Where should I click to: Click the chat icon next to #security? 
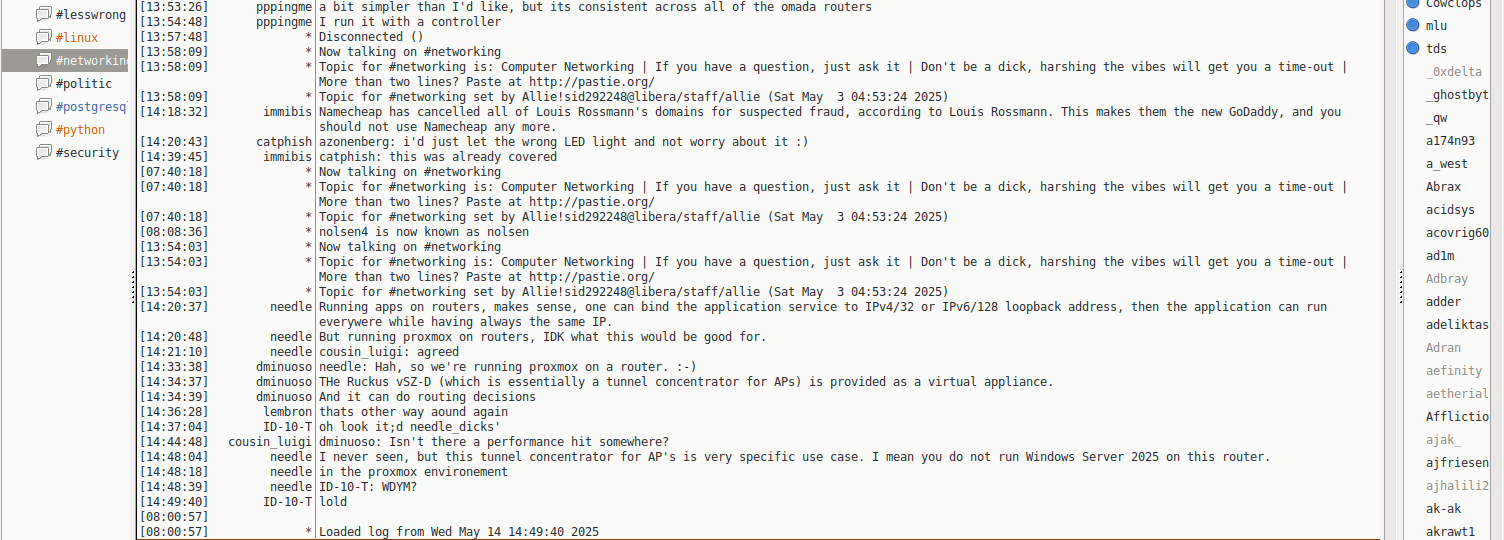[43, 153]
